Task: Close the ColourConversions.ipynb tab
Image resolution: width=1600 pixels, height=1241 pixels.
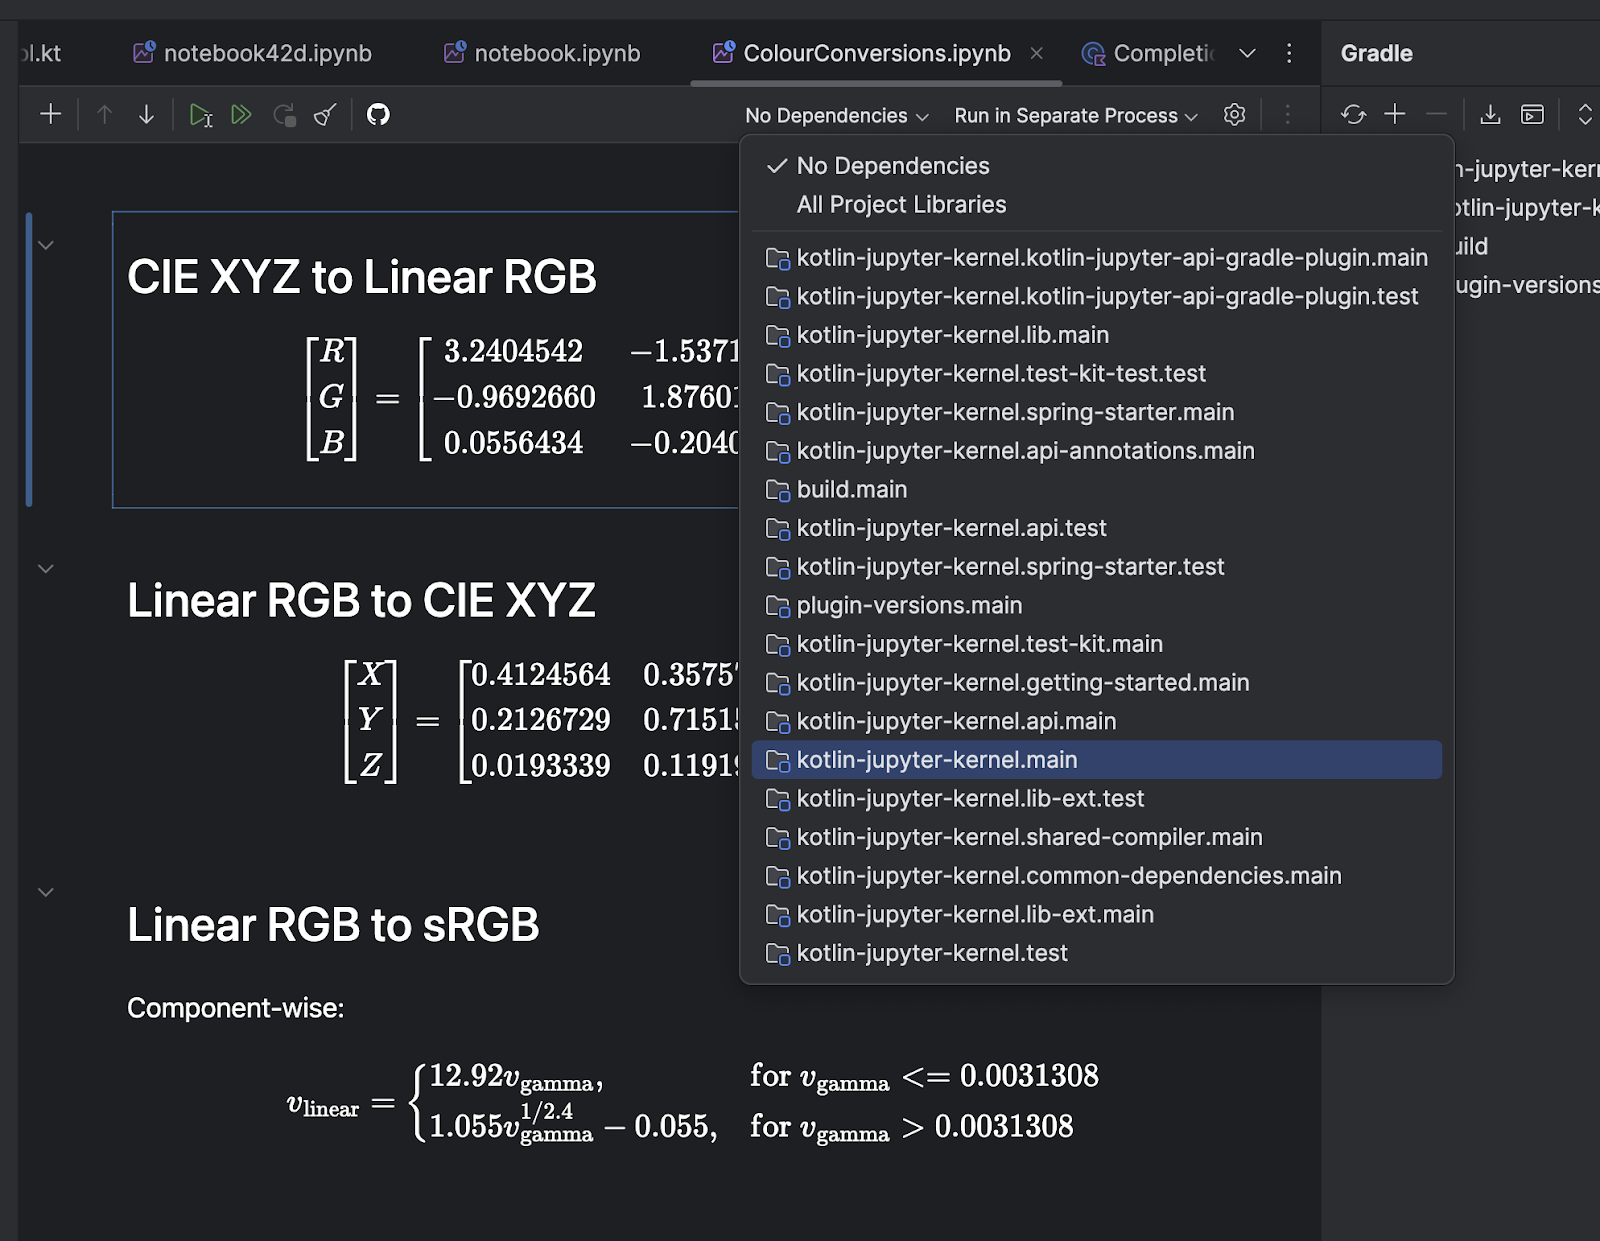Action: 1037,53
